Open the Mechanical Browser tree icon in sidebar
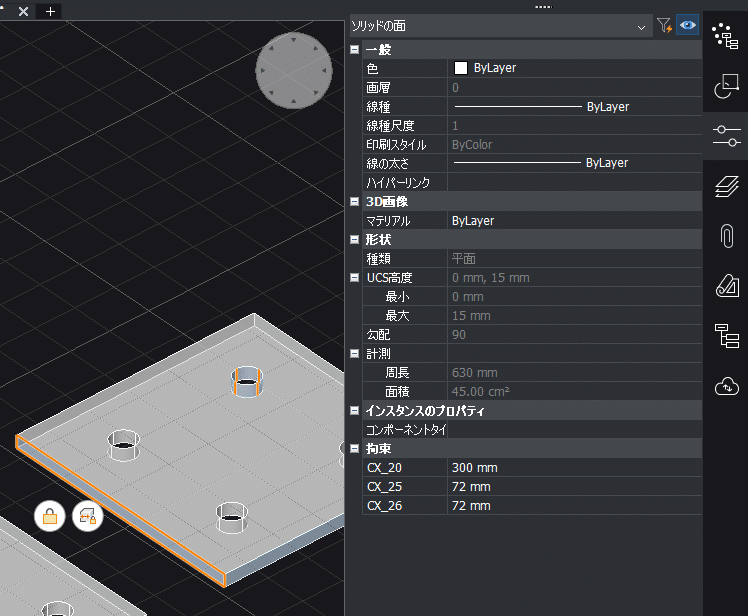748x616 pixels. (x=727, y=335)
